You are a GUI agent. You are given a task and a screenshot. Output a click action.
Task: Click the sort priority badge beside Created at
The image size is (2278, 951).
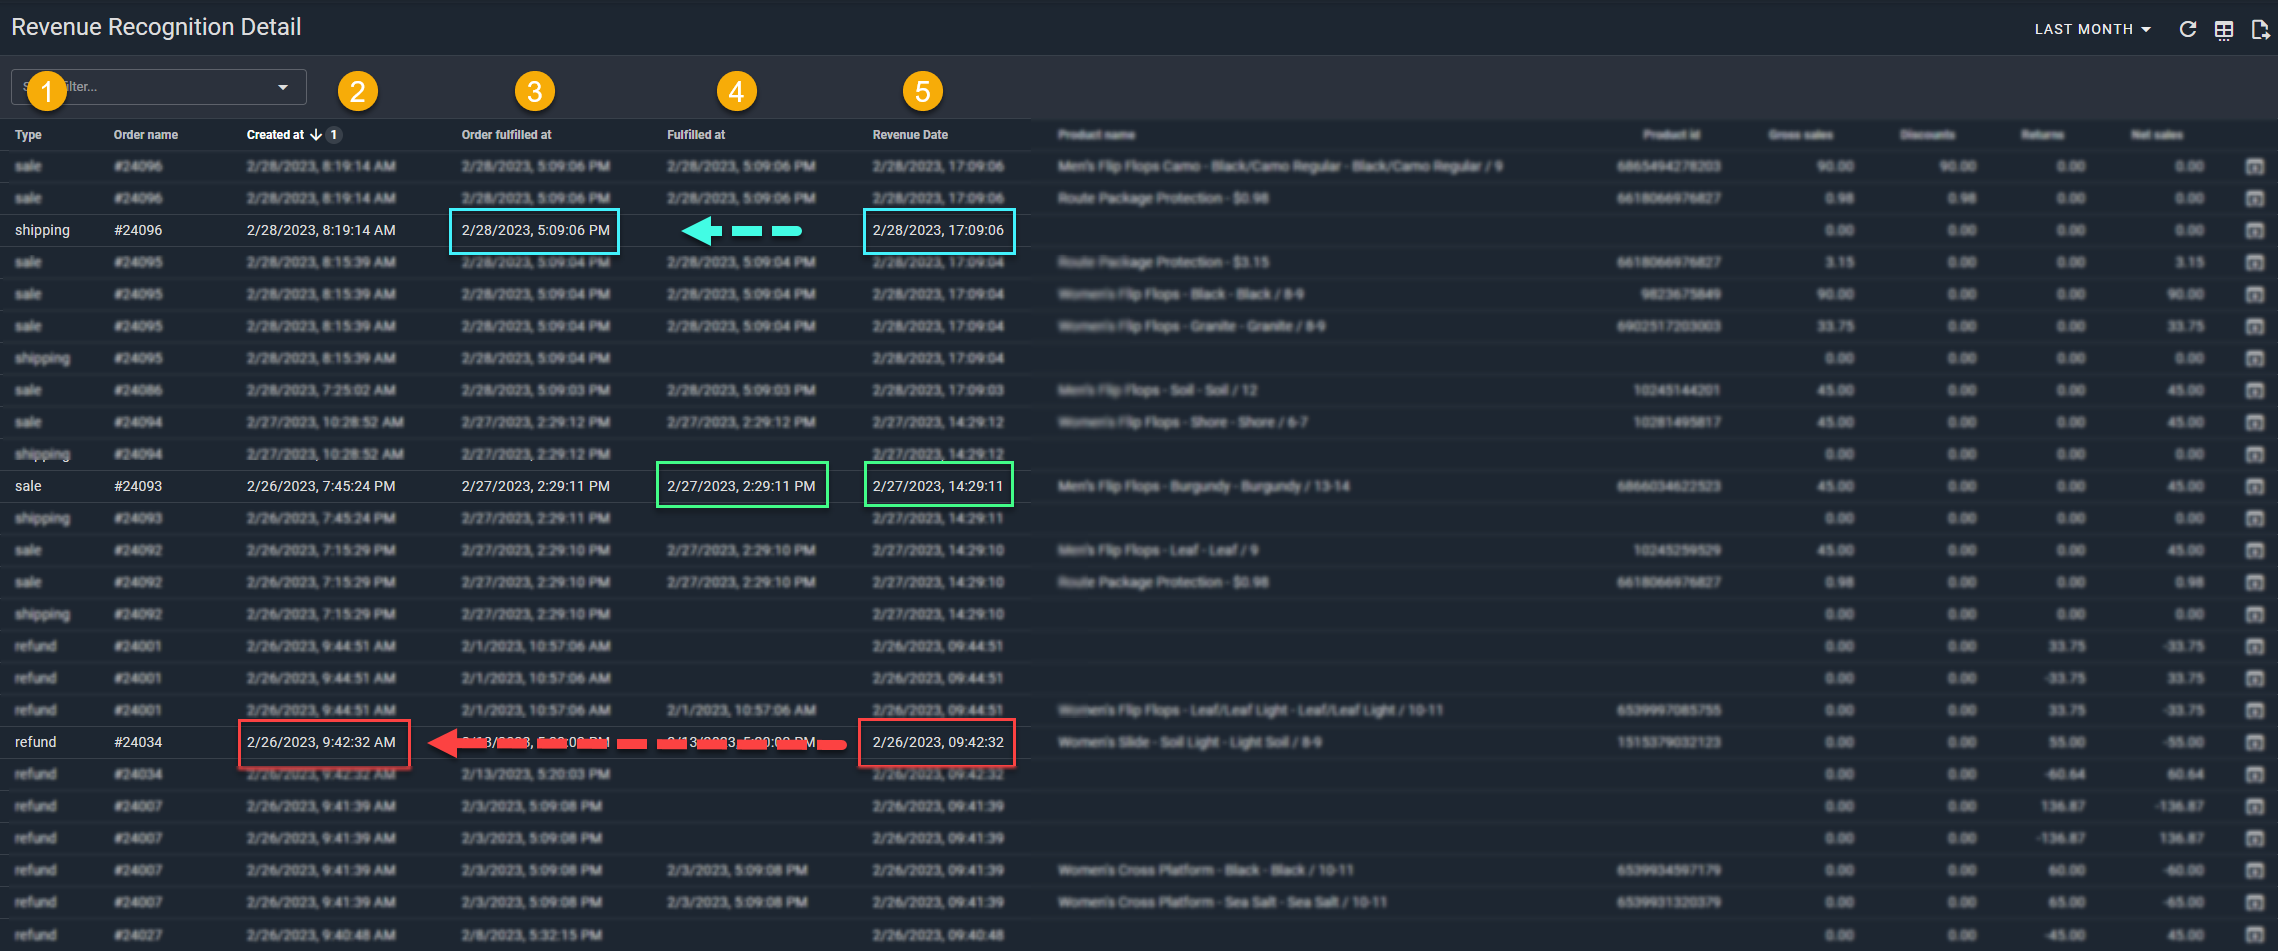coord(334,135)
